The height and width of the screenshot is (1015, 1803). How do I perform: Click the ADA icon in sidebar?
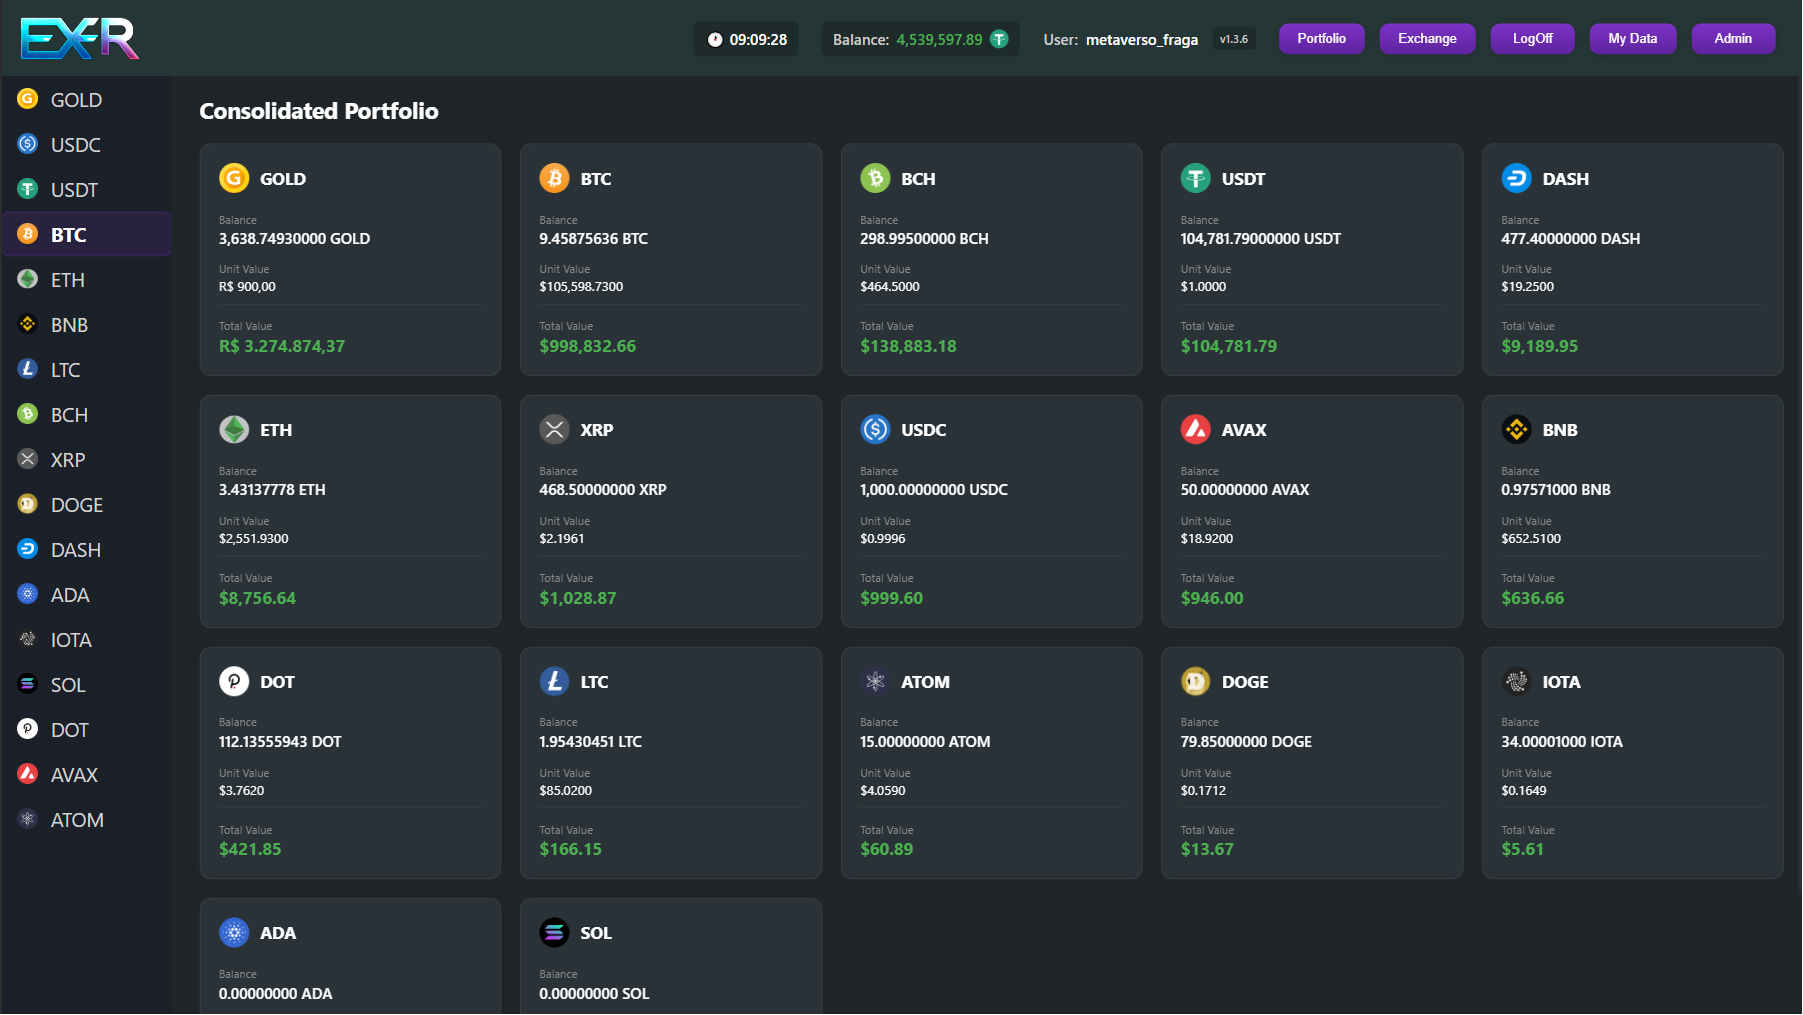point(28,594)
